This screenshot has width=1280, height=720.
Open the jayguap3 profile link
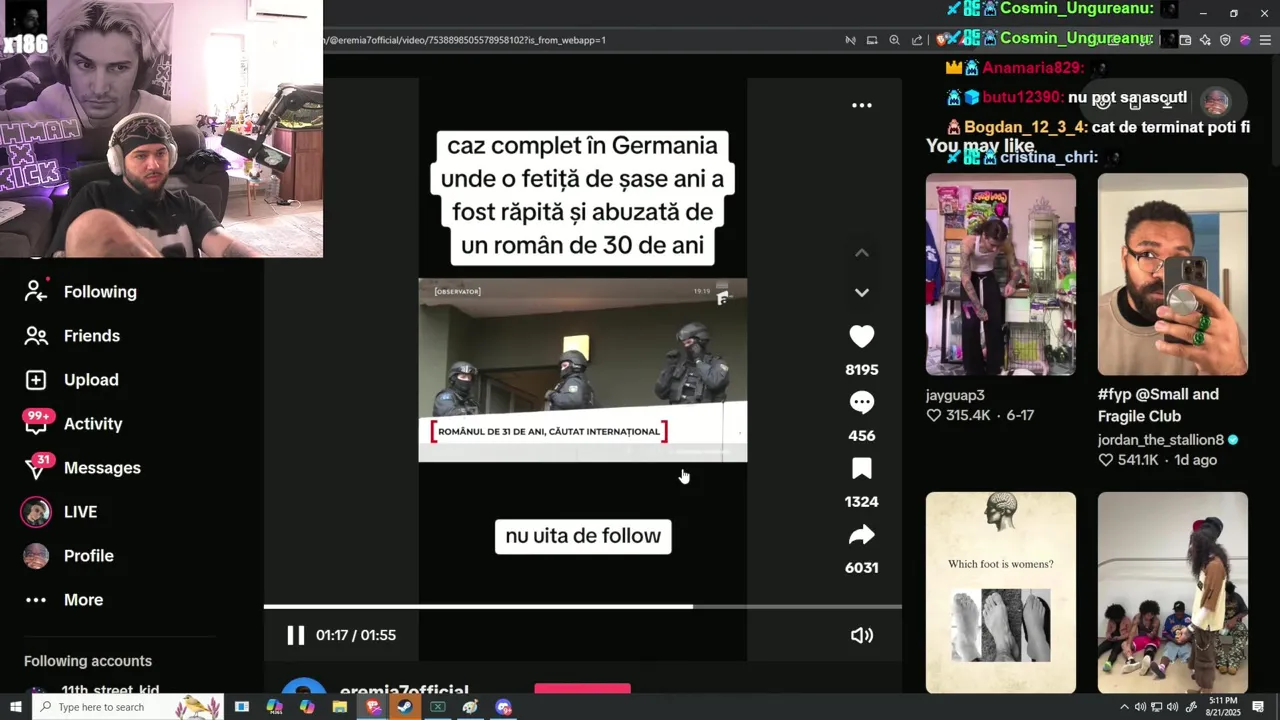pyautogui.click(x=955, y=395)
